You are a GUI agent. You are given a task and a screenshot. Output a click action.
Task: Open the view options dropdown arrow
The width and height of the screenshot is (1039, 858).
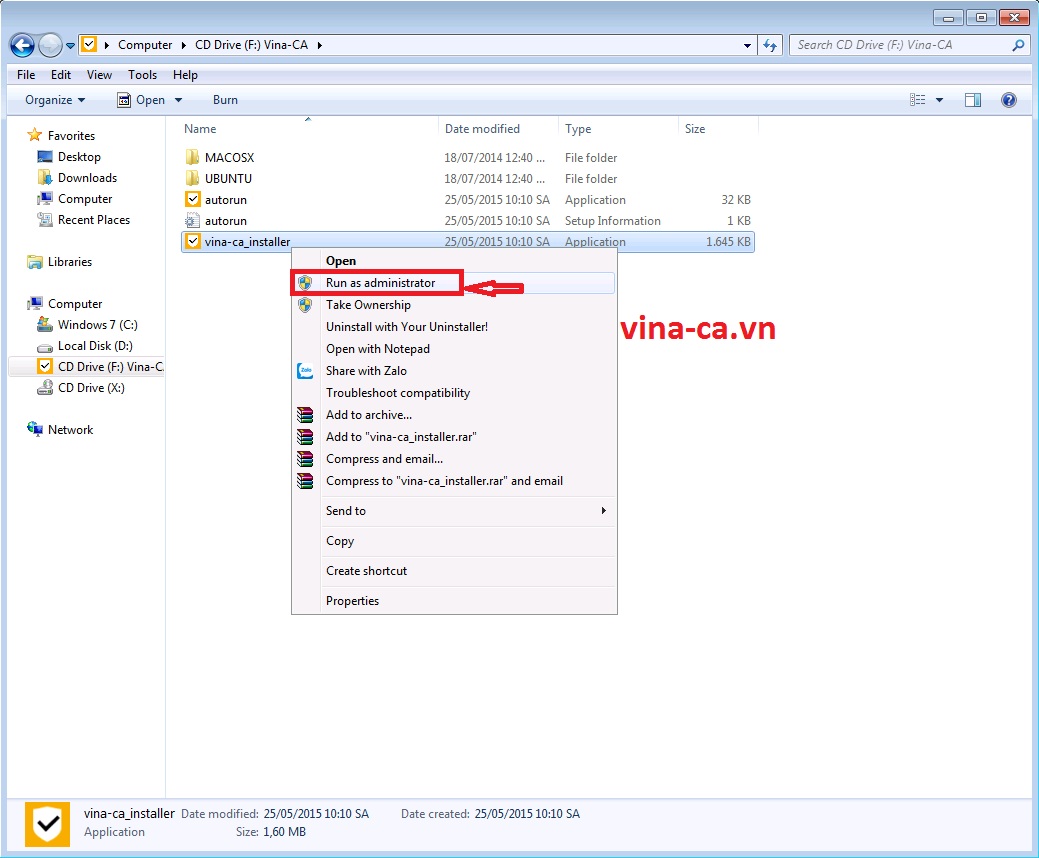(x=939, y=100)
